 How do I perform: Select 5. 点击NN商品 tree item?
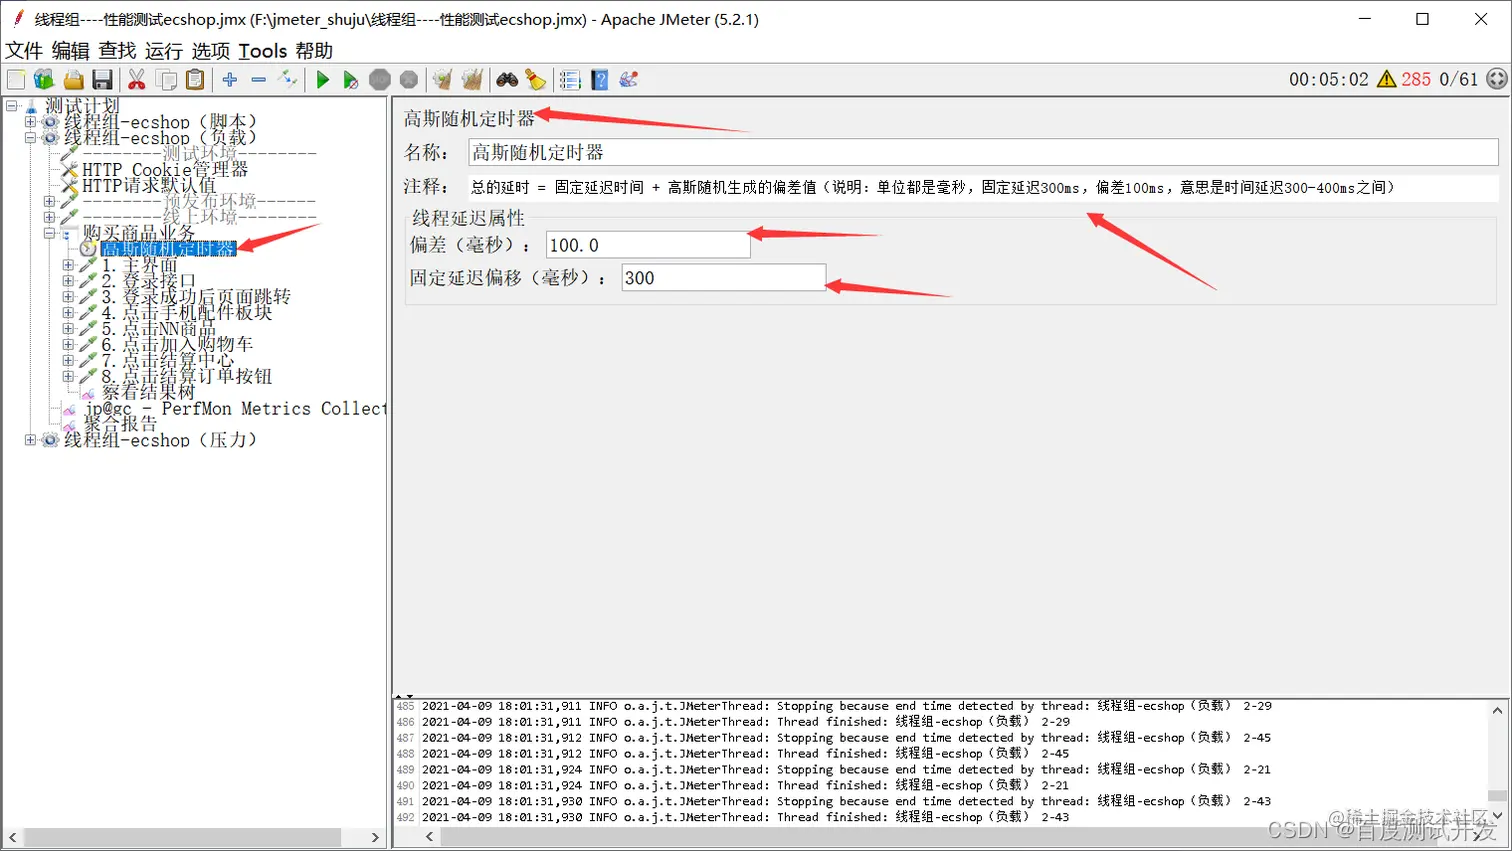tap(159, 328)
